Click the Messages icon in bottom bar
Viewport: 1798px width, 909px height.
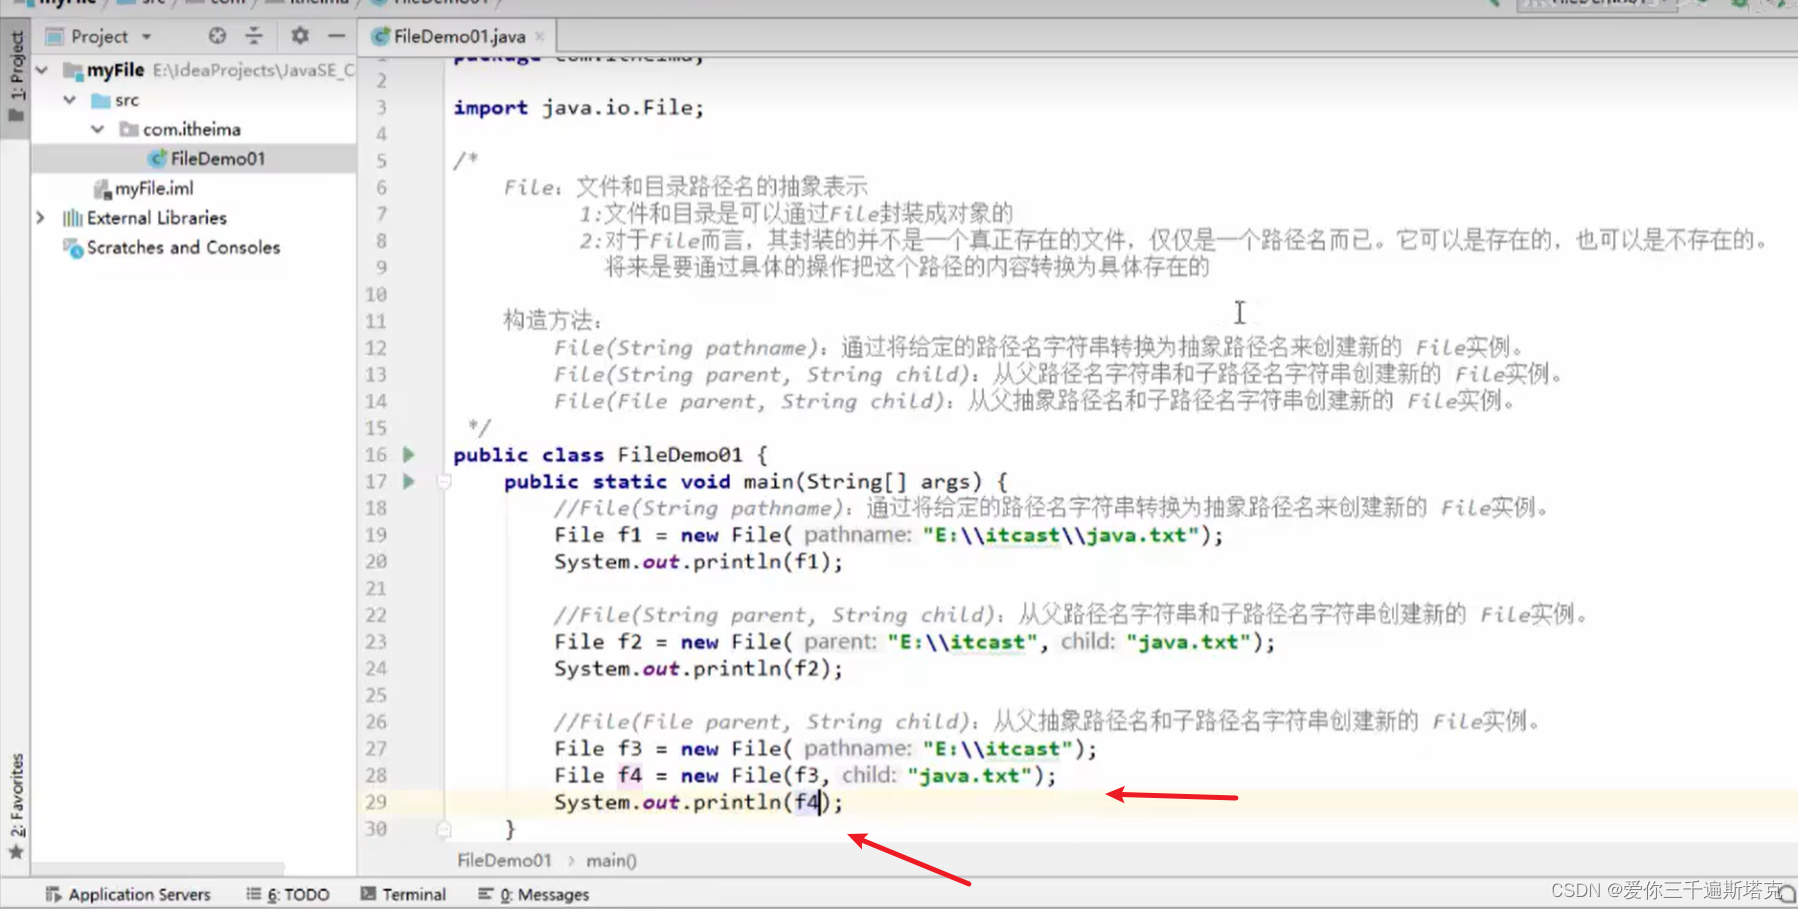pos(486,894)
